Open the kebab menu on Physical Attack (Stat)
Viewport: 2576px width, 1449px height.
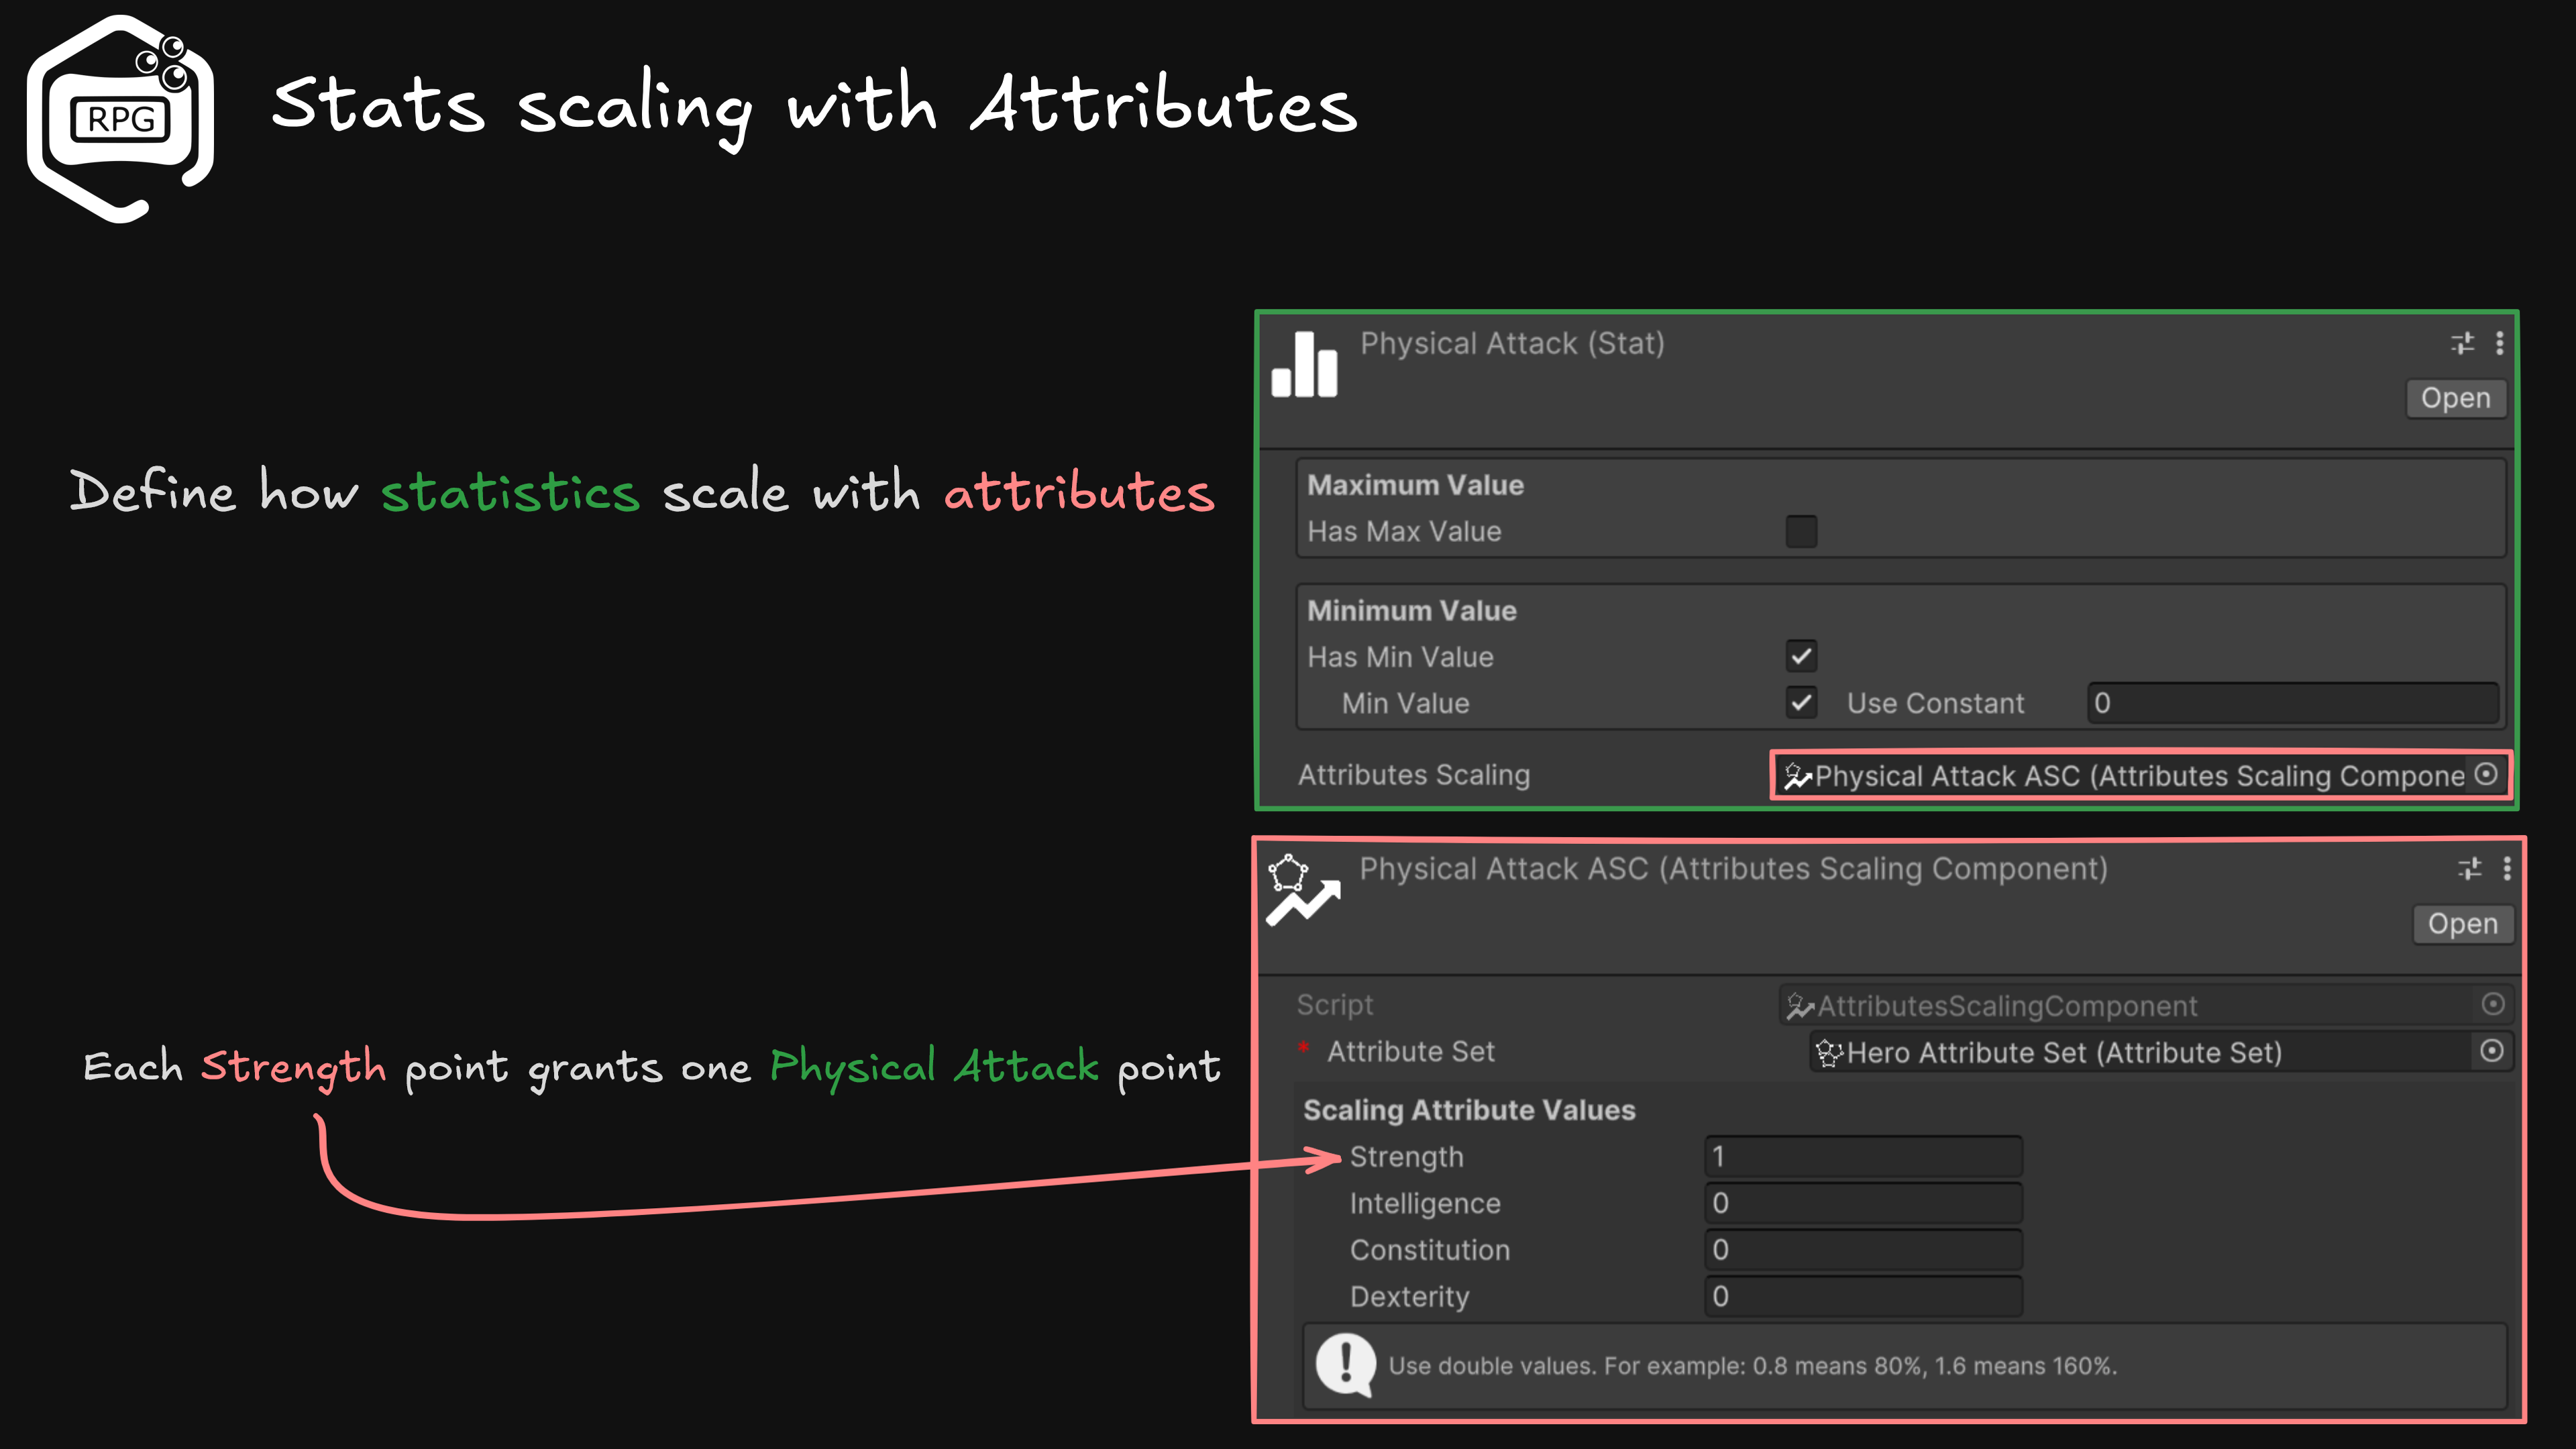[2501, 342]
